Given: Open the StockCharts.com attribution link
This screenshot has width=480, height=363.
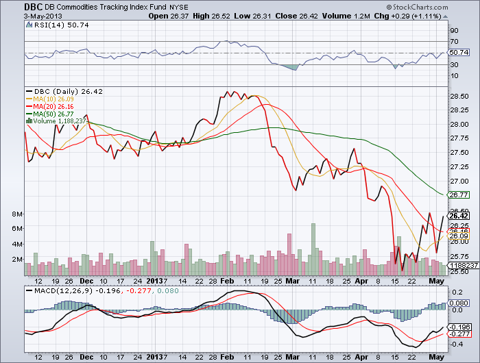Looking at the screenshot, I should click(x=417, y=7).
